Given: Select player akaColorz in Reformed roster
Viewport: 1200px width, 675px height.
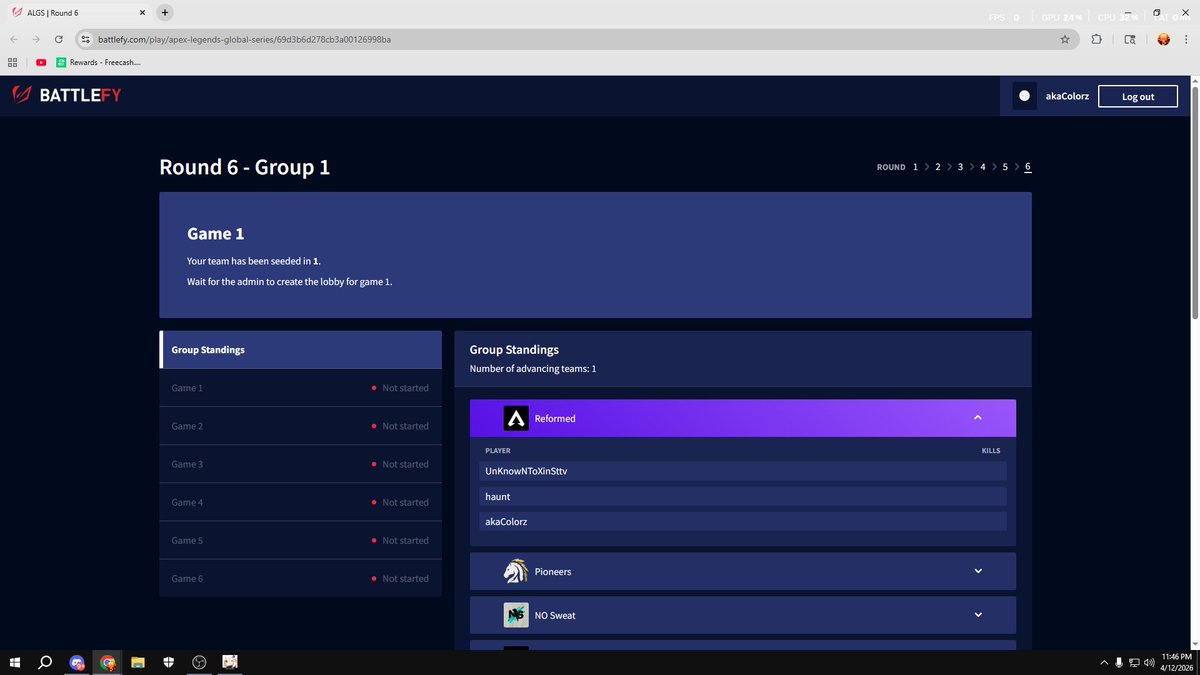Looking at the screenshot, I should [743, 521].
